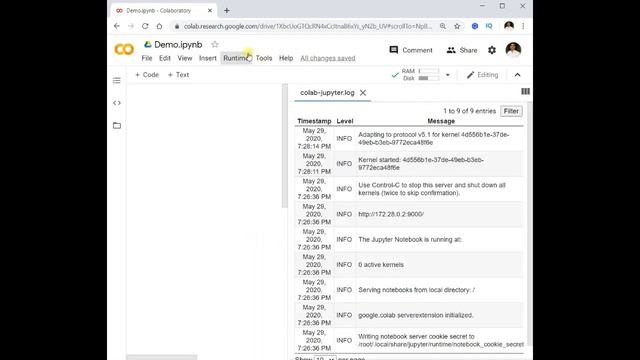640x360 pixels.
Task: Click the browser address bar URL
Action: coord(307,26)
